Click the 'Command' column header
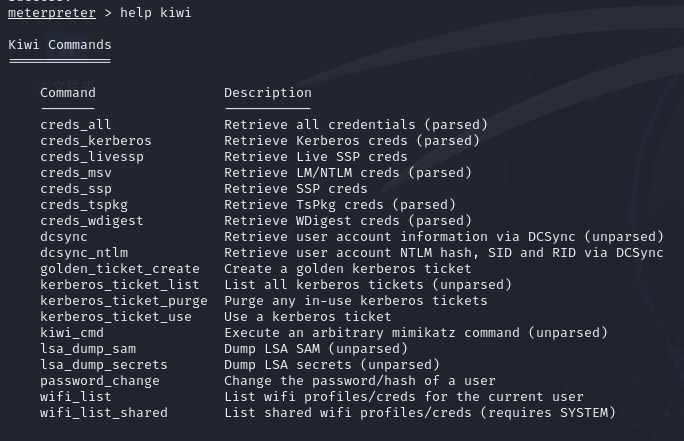684x441 pixels. pos(68,93)
